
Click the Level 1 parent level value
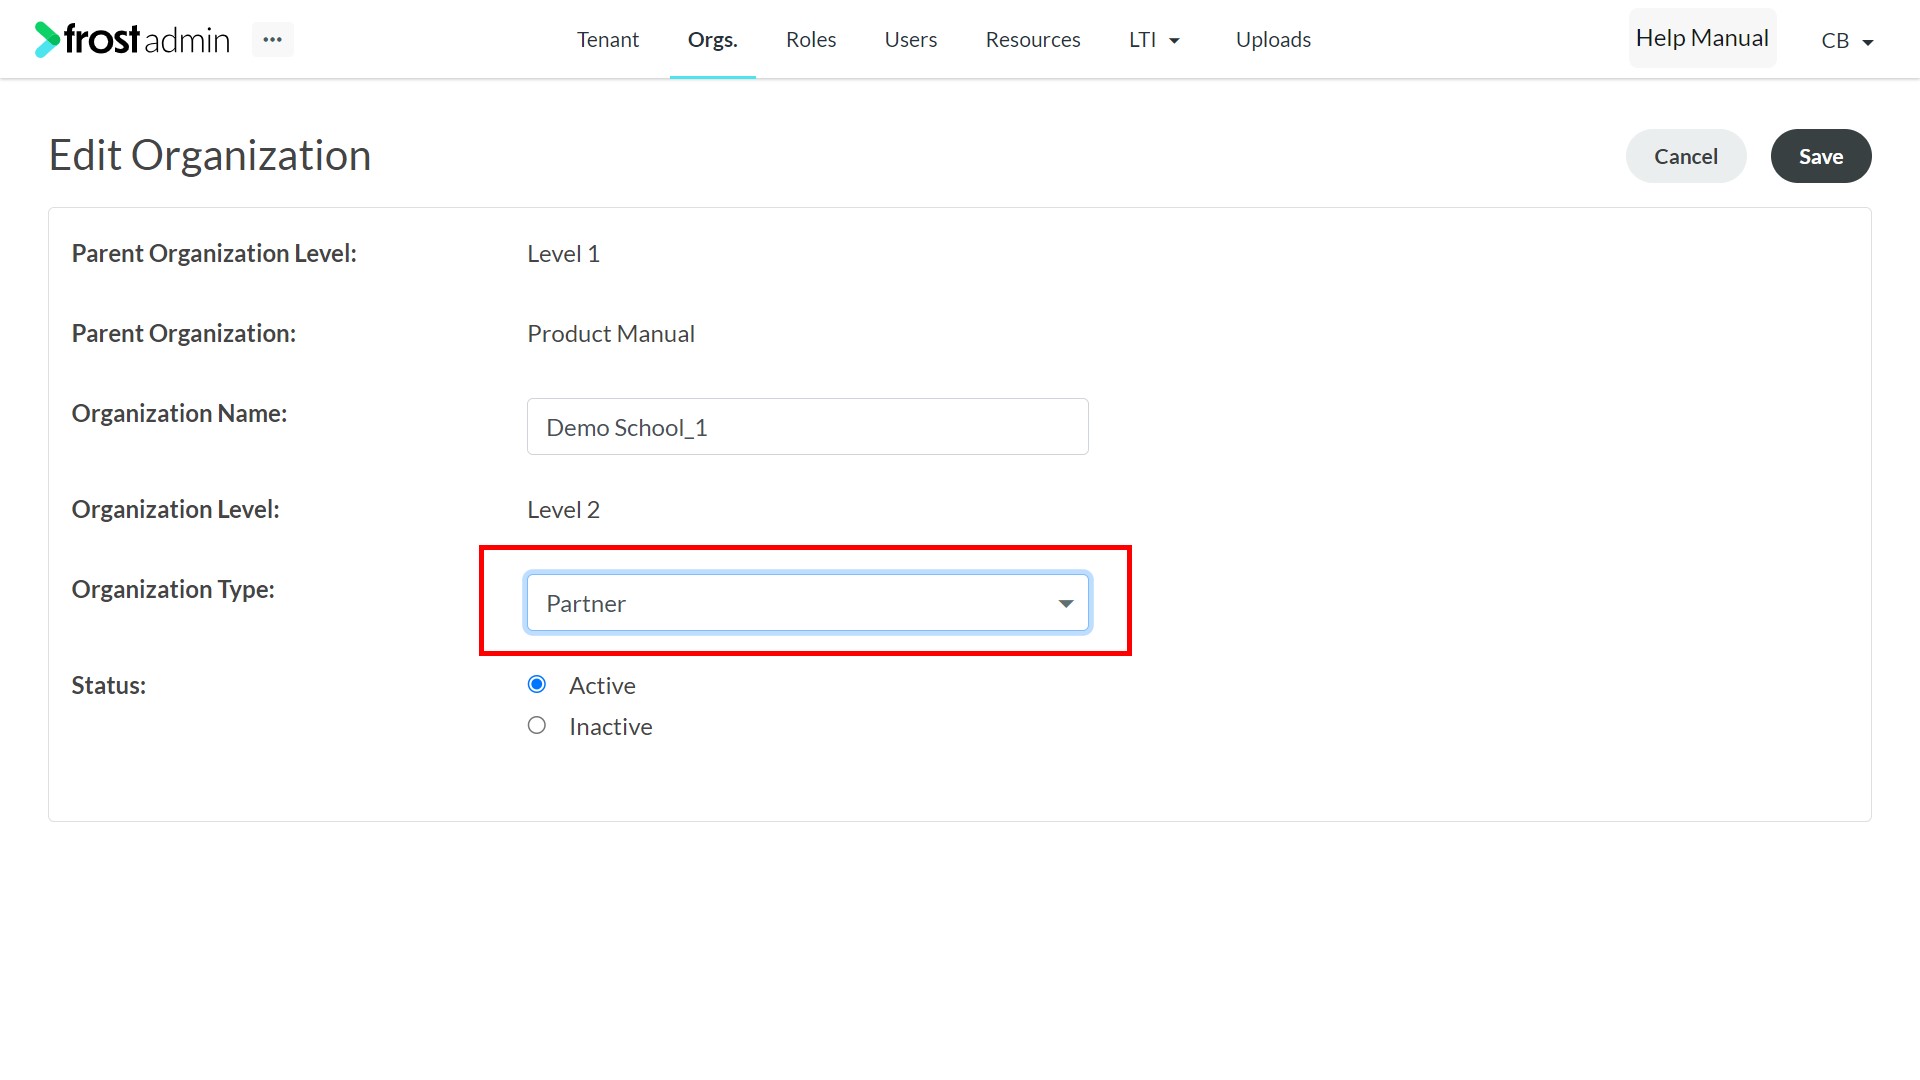pyautogui.click(x=563, y=253)
